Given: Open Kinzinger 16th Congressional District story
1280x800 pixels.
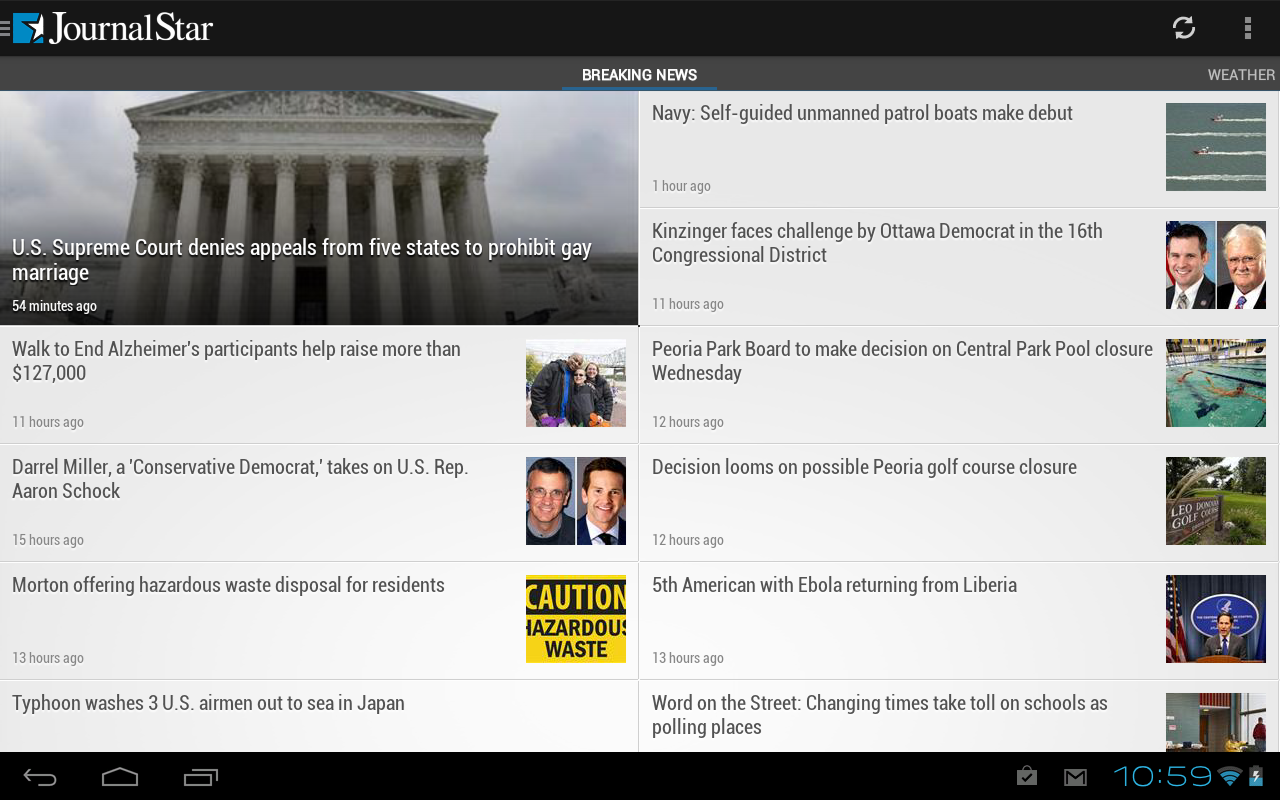Looking at the screenshot, I should point(959,267).
